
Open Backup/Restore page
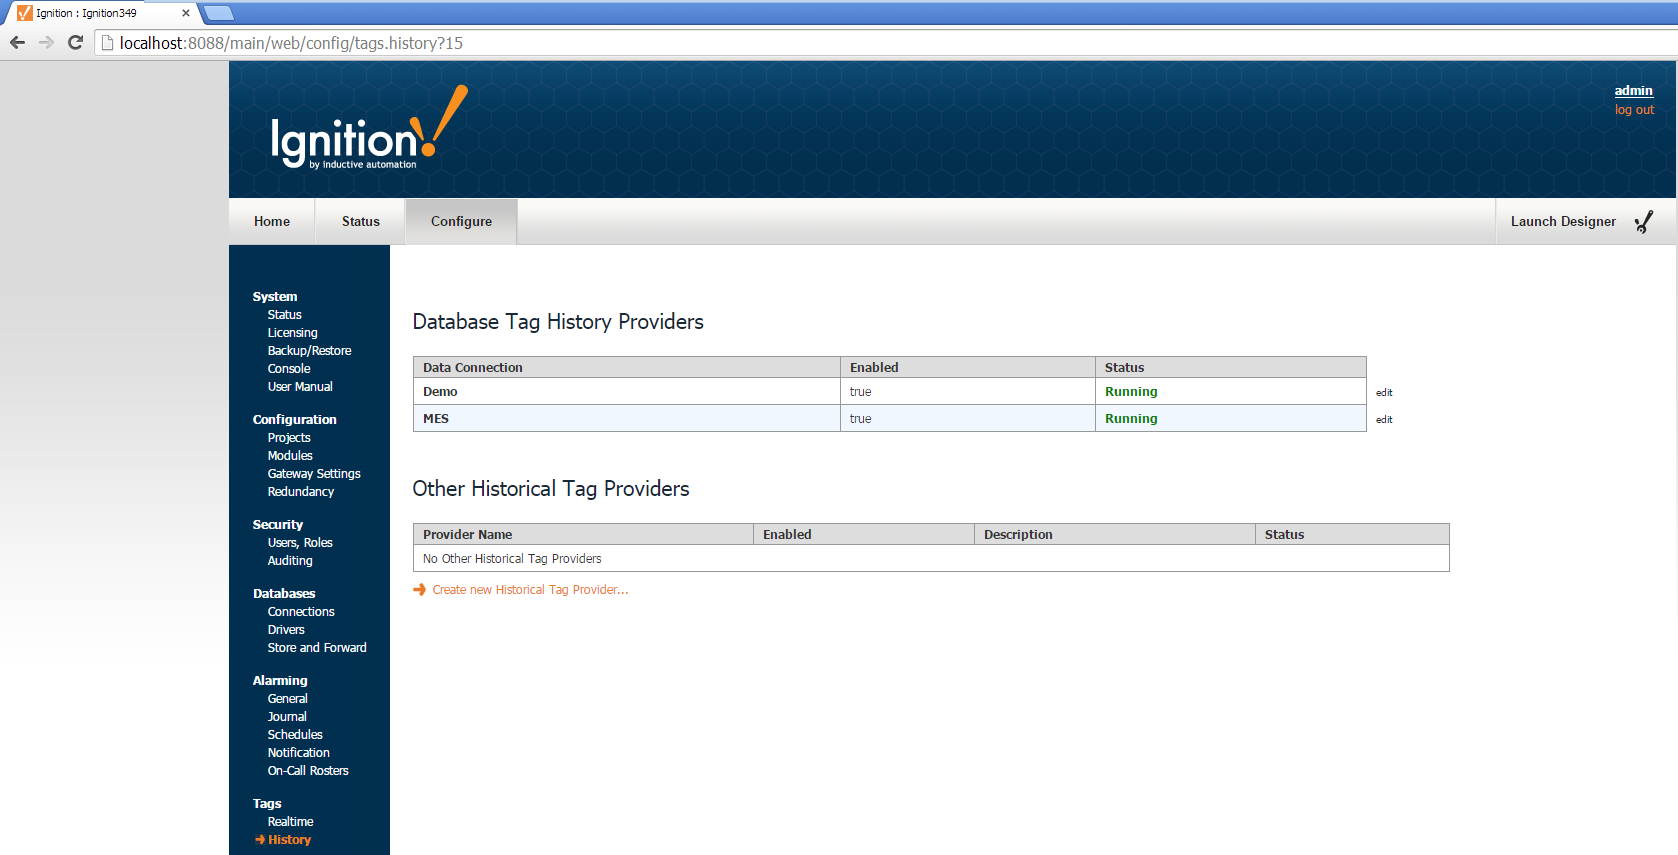309,351
